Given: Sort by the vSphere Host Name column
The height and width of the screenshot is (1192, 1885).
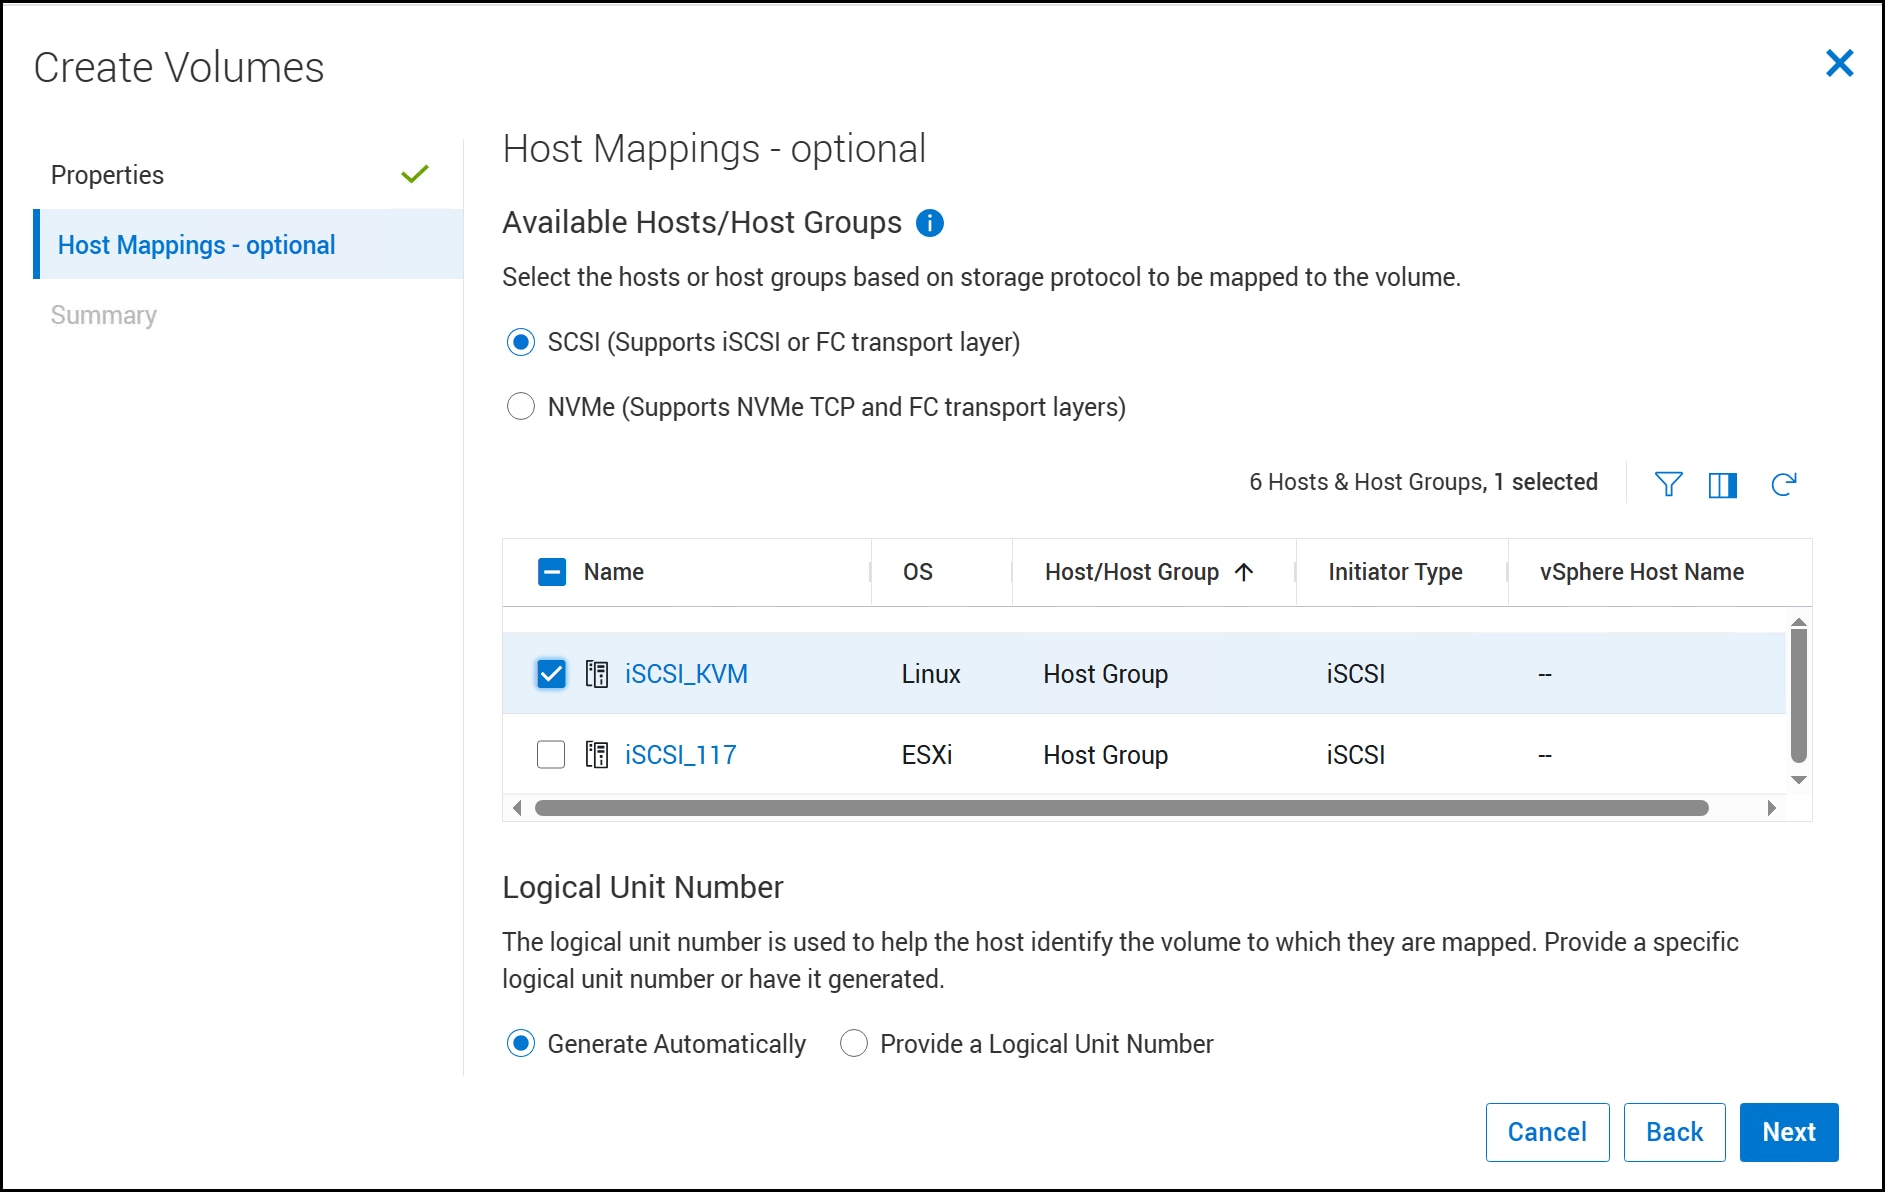Looking at the screenshot, I should (x=1642, y=572).
